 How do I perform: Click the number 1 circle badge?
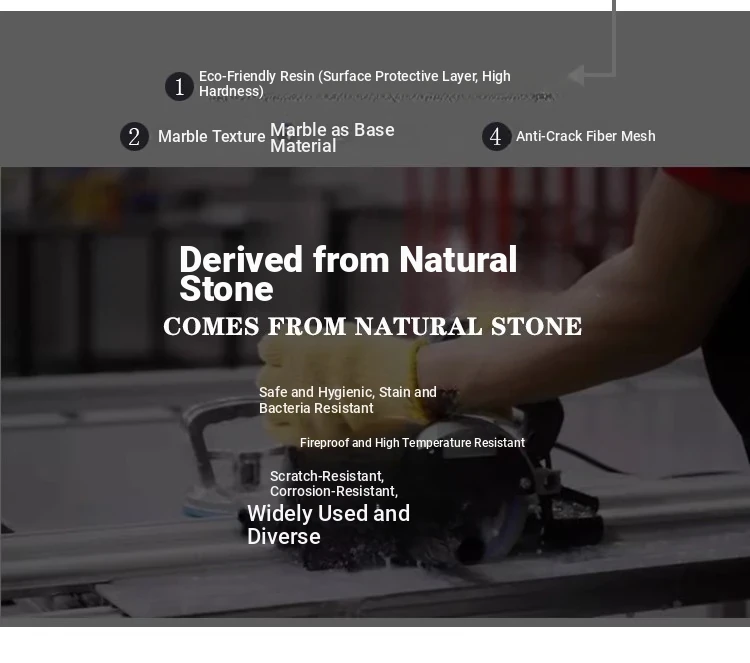[x=179, y=87]
